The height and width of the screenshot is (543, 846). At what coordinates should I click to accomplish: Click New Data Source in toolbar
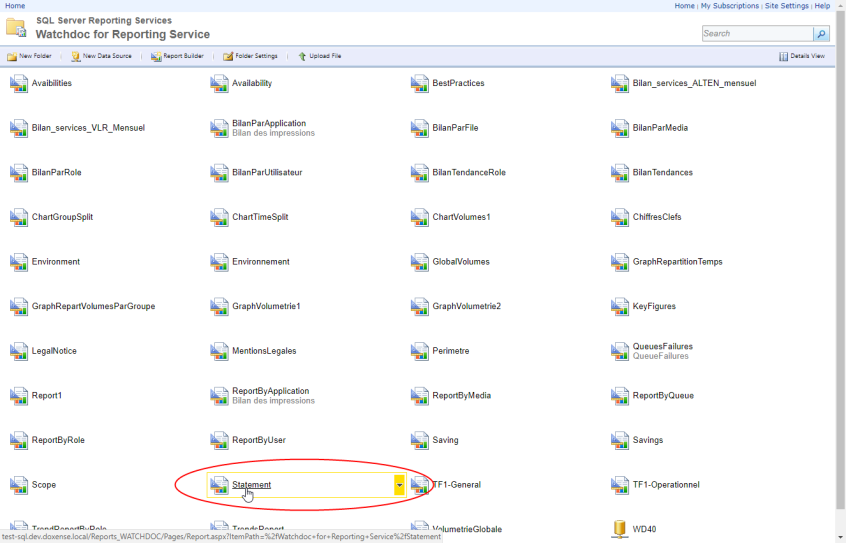point(101,56)
